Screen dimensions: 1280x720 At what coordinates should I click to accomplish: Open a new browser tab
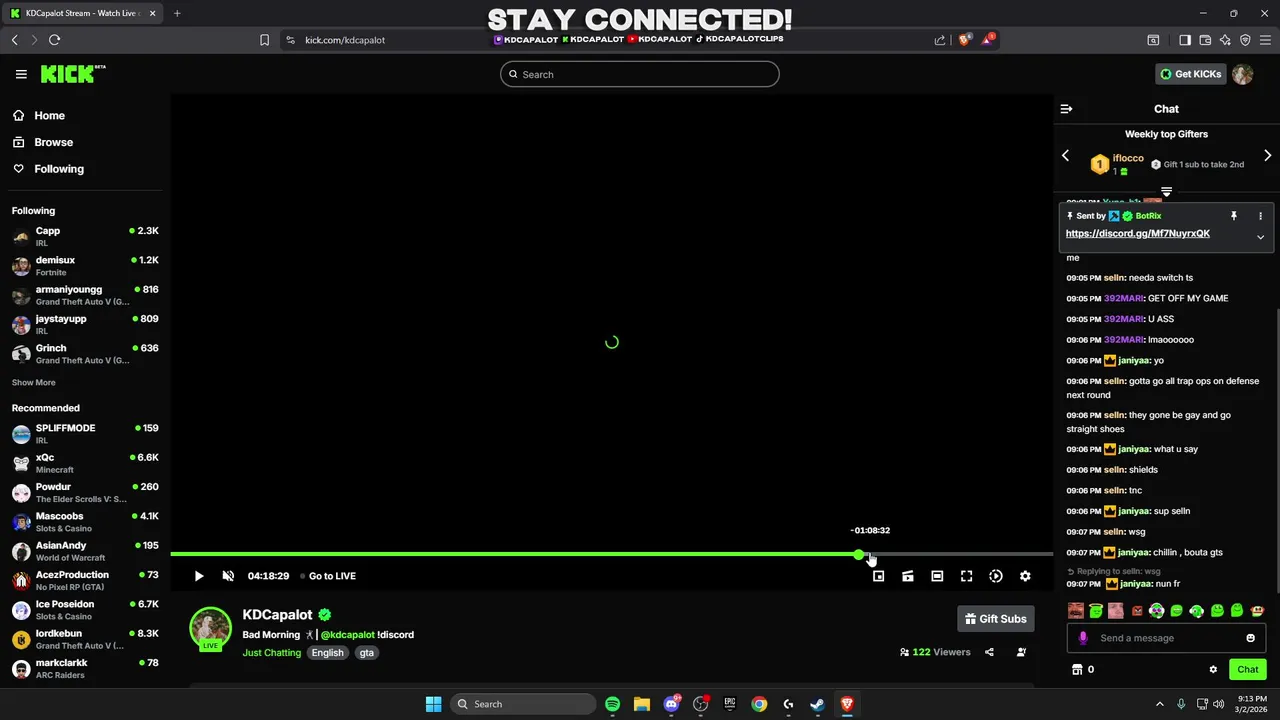pyautogui.click(x=177, y=13)
